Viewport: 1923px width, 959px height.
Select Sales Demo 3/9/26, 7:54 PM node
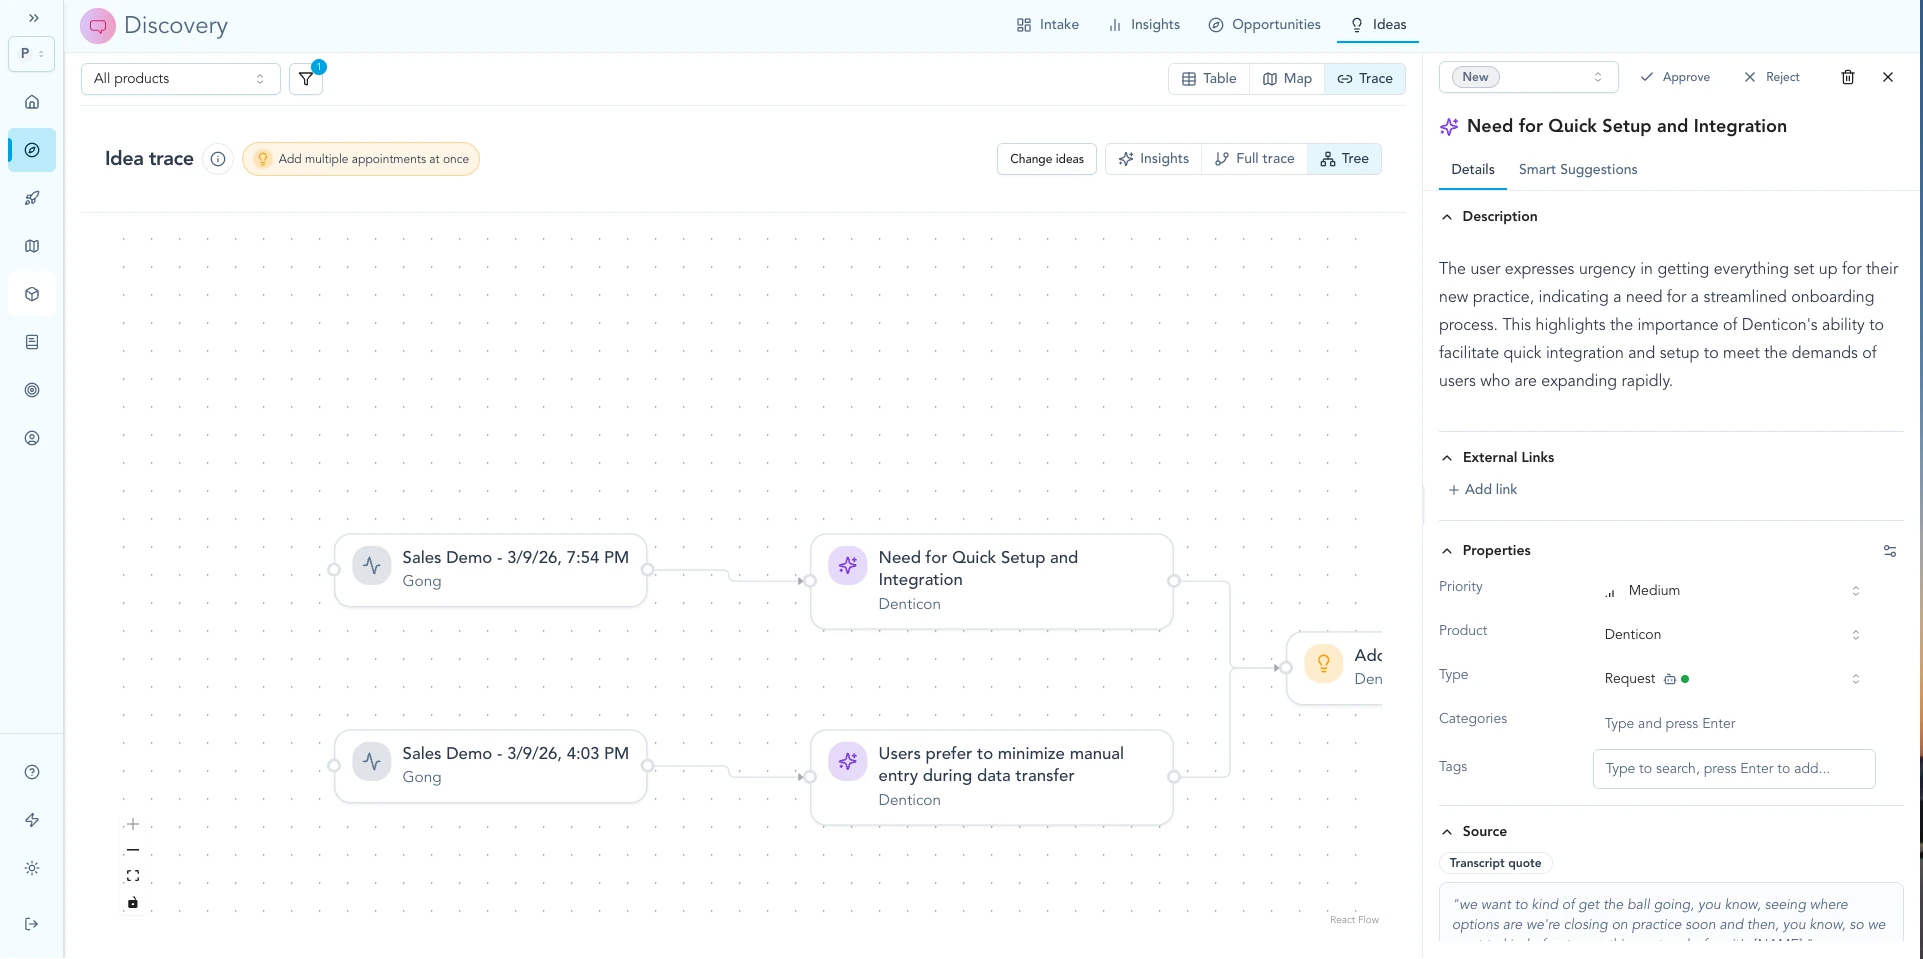click(x=491, y=570)
